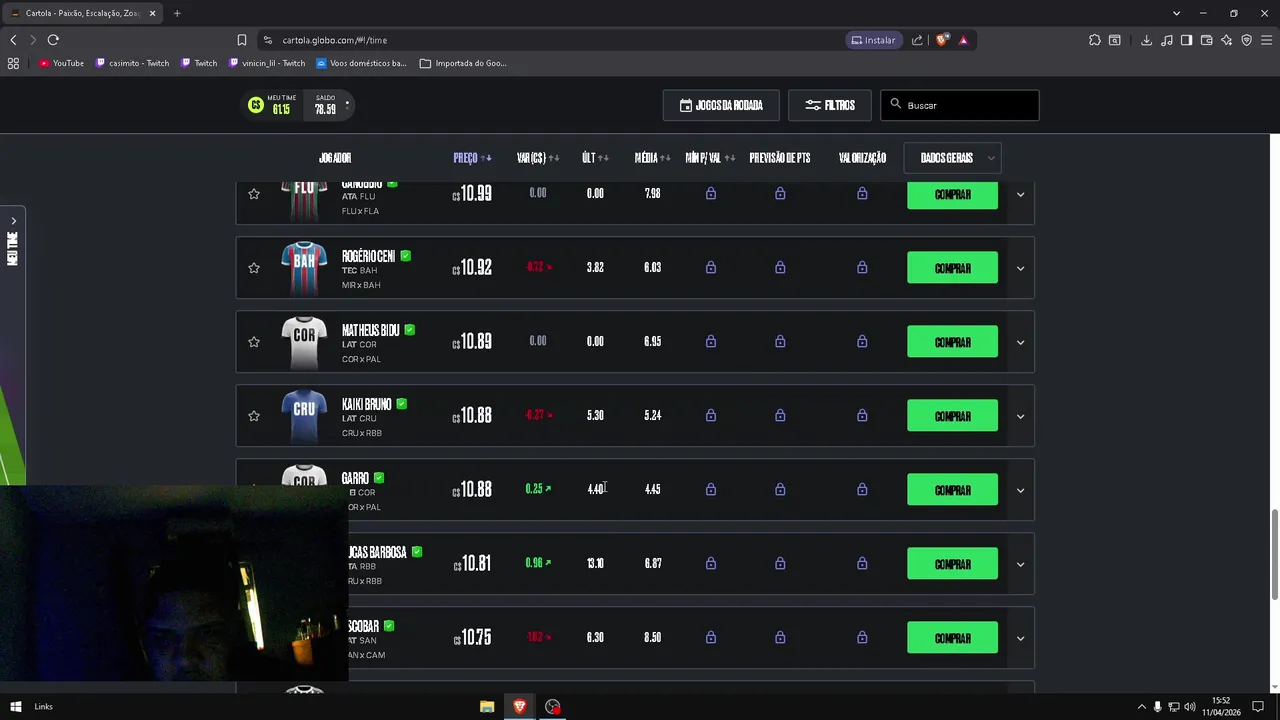Open Brave Wallet icon

(x=1207, y=40)
